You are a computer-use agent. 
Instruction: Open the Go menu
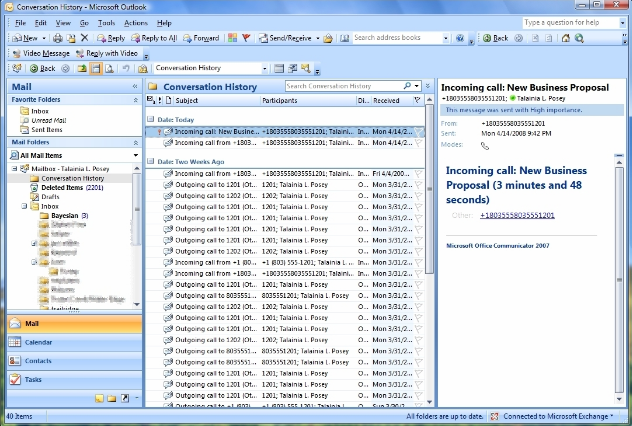pos(84,23)
